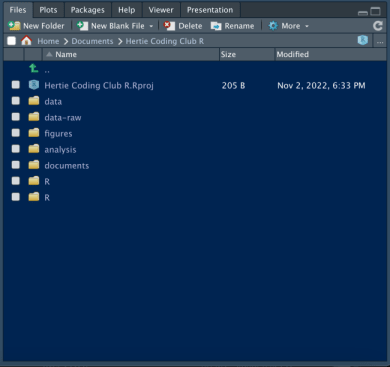Tick the select-all checkbox in path bar

(x=12, y=41)
